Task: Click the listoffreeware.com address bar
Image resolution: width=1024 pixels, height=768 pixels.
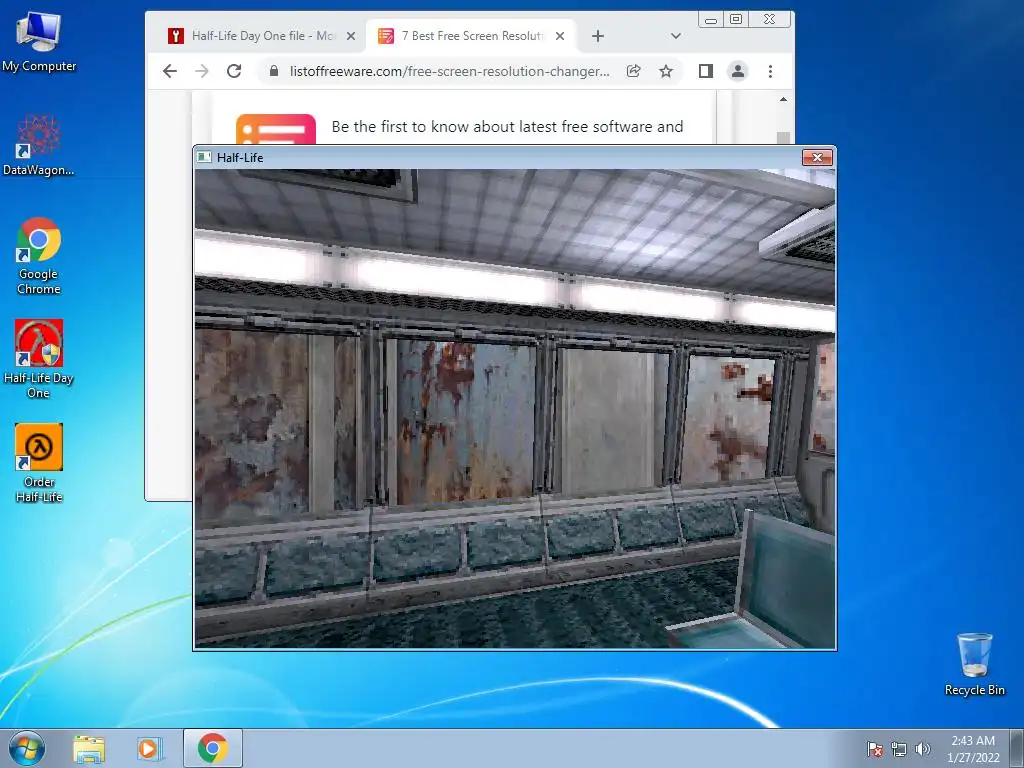Action: pyautogui.click(x=450, y=71)
